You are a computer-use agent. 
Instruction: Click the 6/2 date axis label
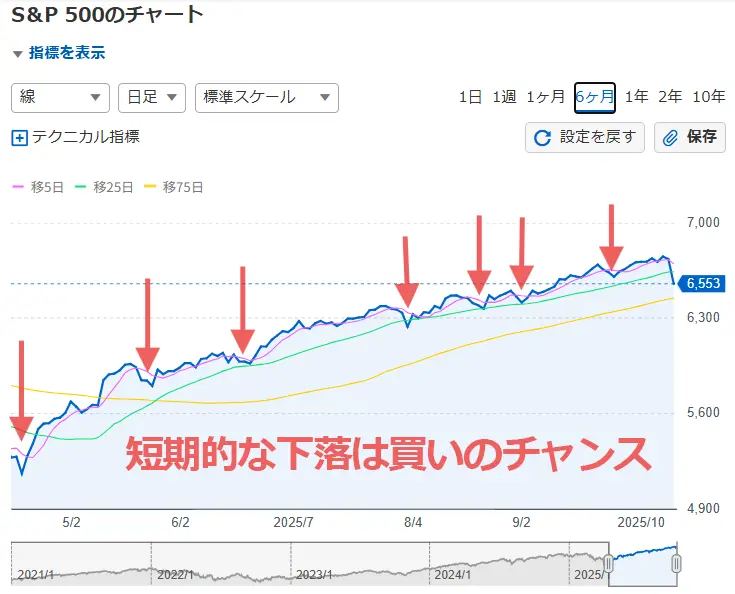tap(180, 522)
